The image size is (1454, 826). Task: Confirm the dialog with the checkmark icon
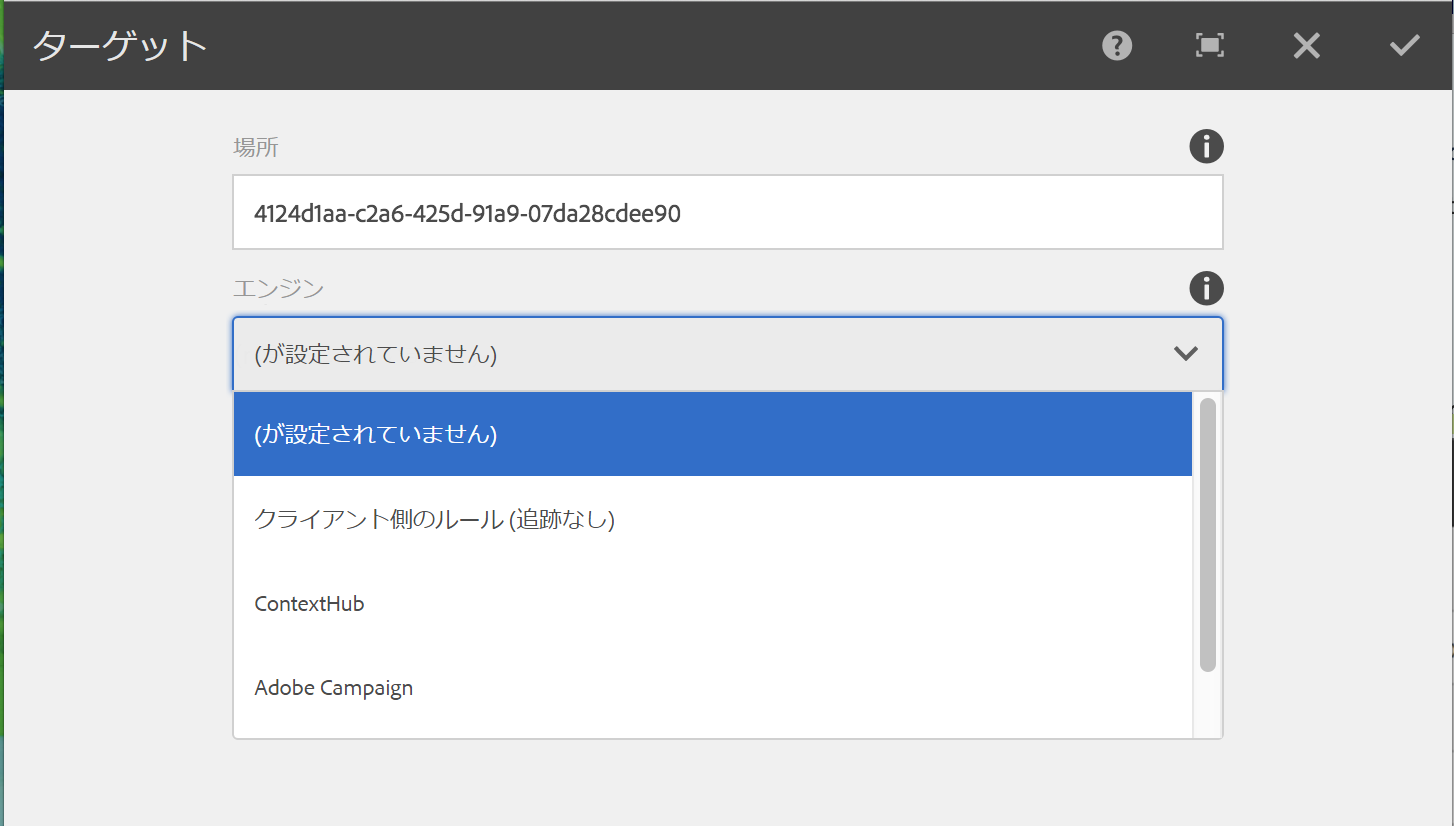point(1404,45)
